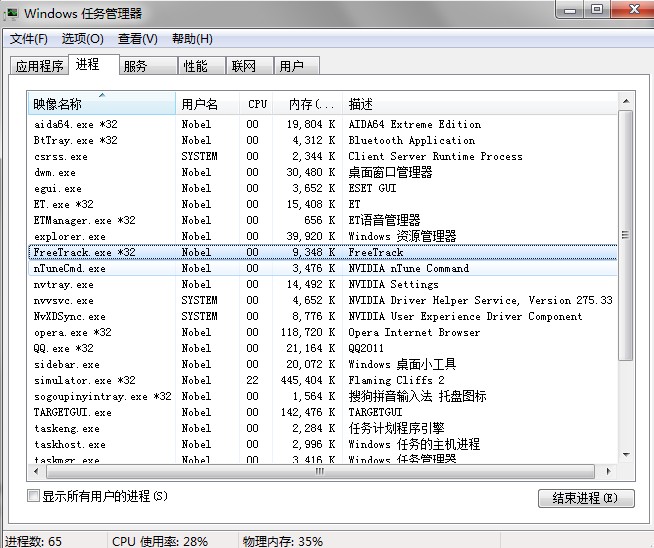Image resolution: width=654 pixels, height=548 pixels.
Task: Click the 进程数: 65 status entry
Action: (x=33, y=541)
